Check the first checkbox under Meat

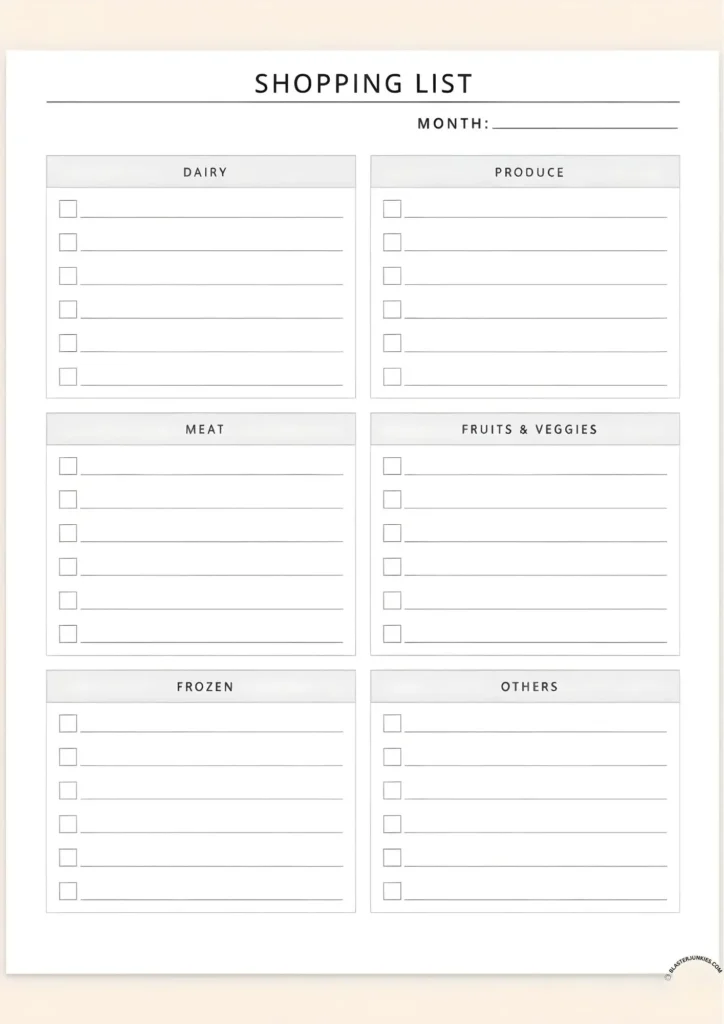click(x=68, y=466)
